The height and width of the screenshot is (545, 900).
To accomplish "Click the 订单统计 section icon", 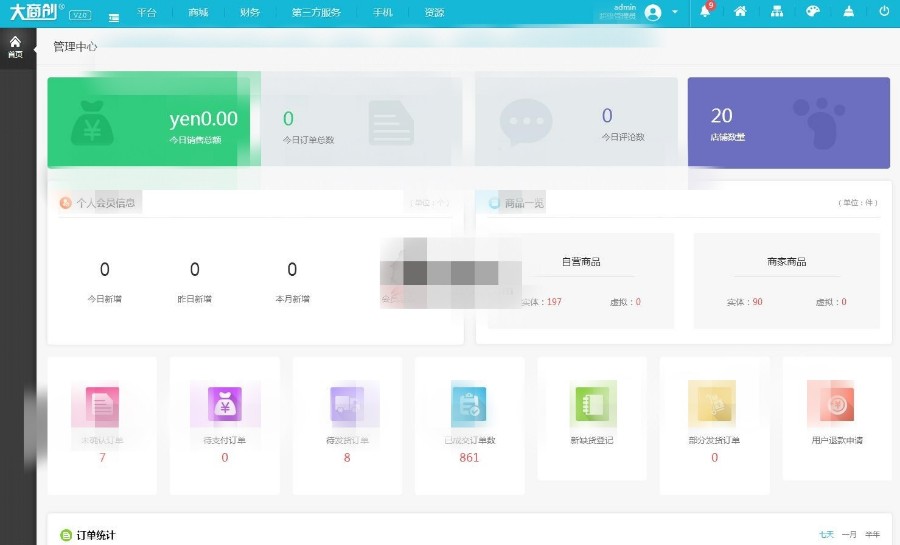I will point(66,535).
